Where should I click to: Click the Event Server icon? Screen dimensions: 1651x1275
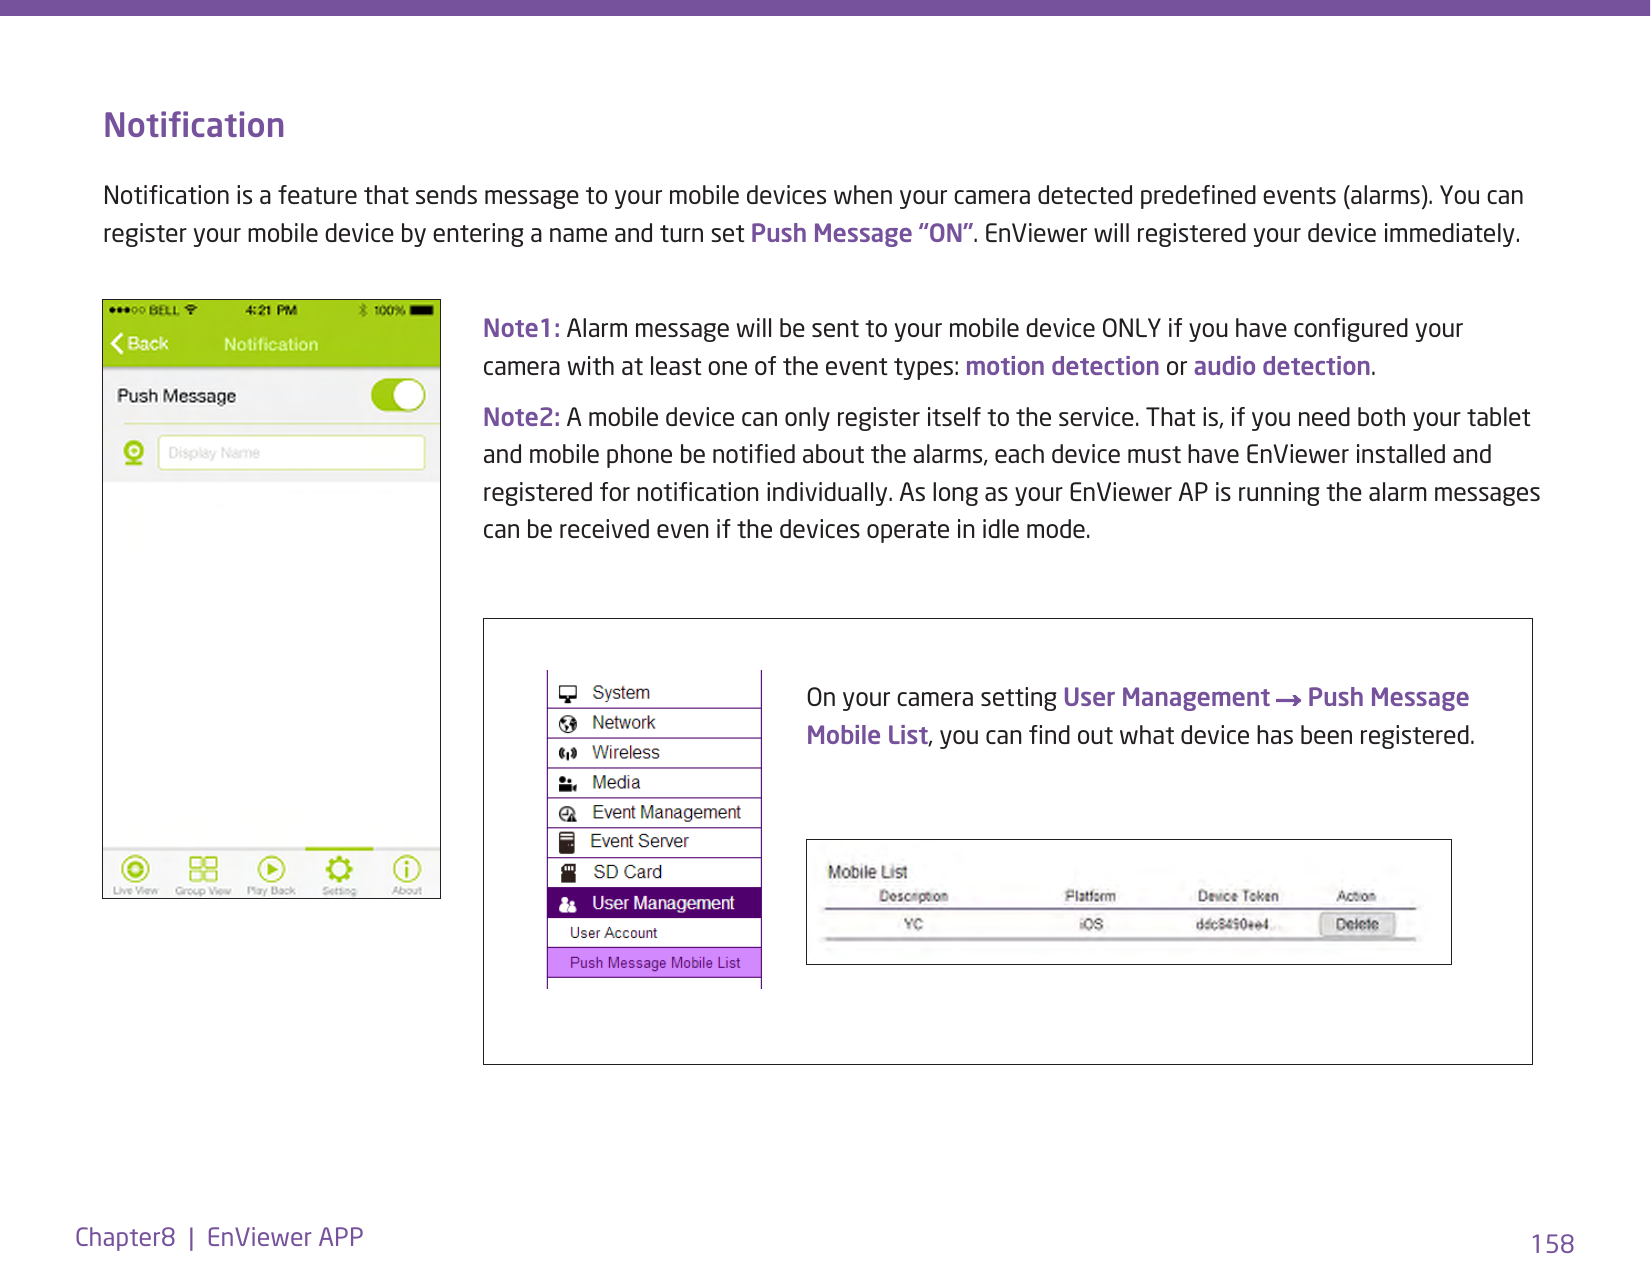coord(567,842)
